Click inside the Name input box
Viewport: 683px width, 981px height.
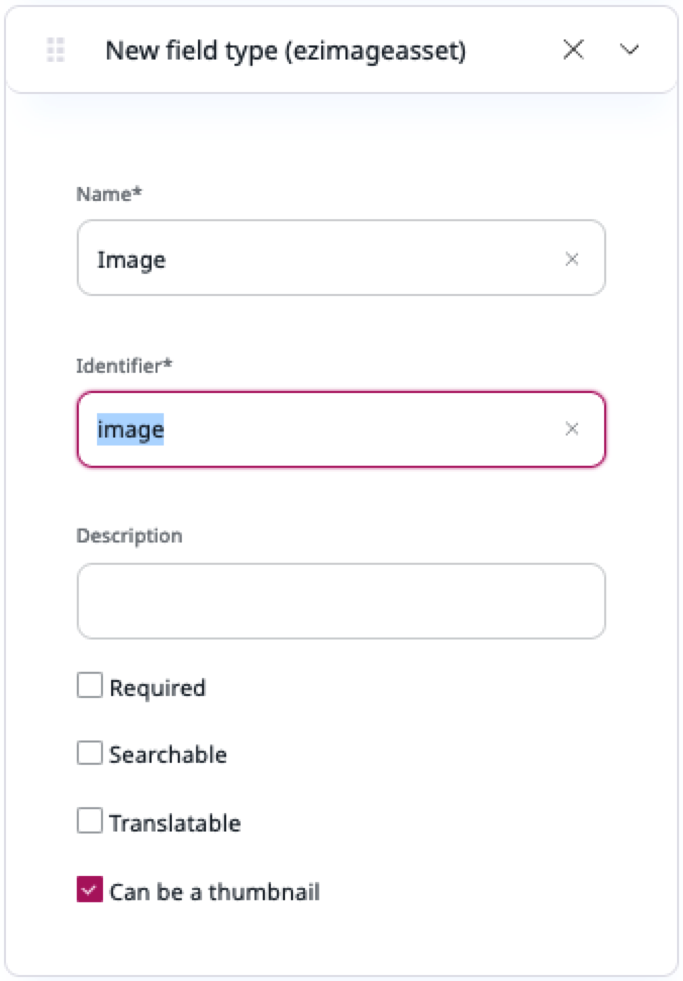tap(320, 259)
